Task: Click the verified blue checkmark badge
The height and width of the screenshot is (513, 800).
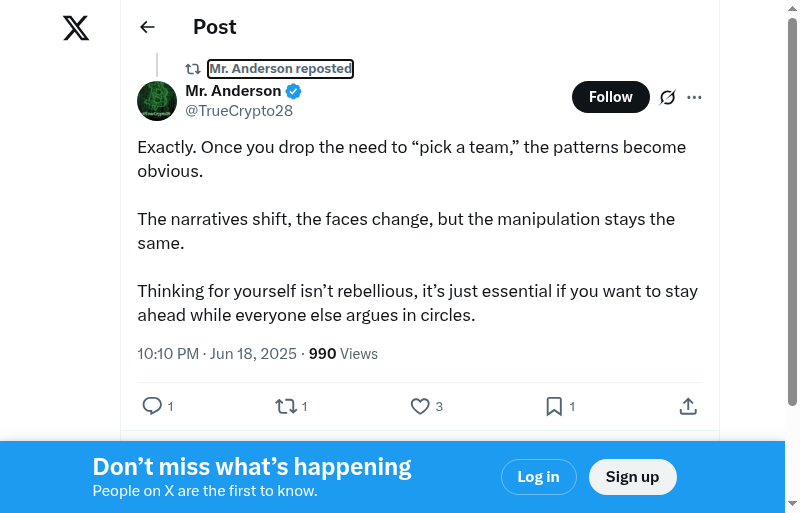Action: pyautogui.click(x=294, y=91)
